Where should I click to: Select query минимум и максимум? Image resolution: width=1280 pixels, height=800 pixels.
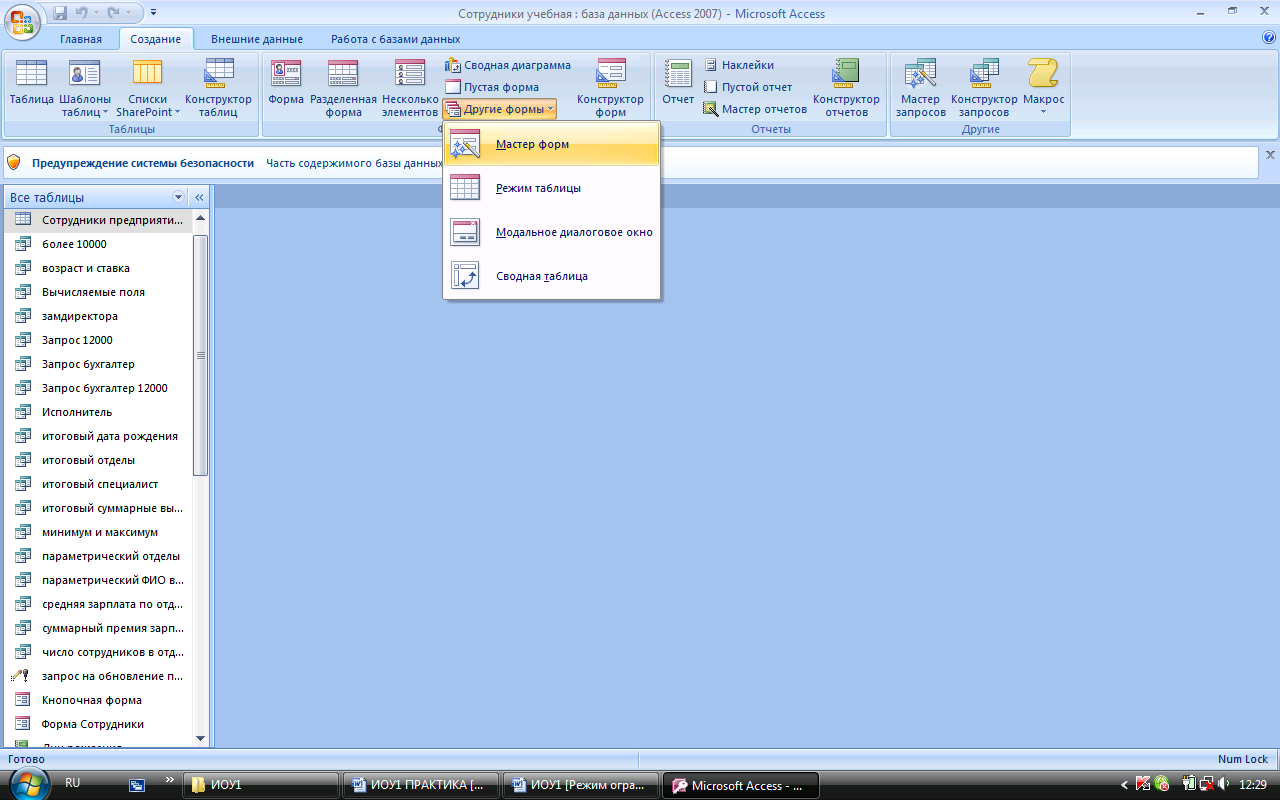pyautogui.click(x=100, y=532)
